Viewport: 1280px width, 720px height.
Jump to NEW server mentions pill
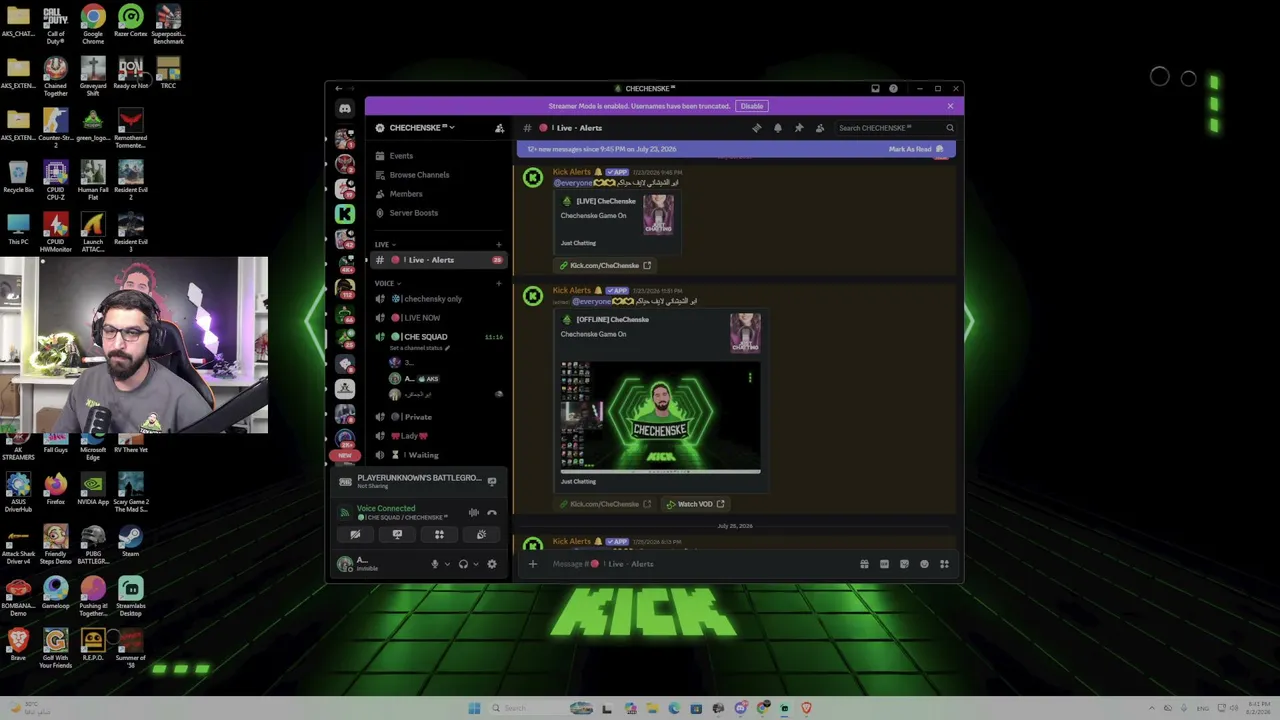point(345,456)
